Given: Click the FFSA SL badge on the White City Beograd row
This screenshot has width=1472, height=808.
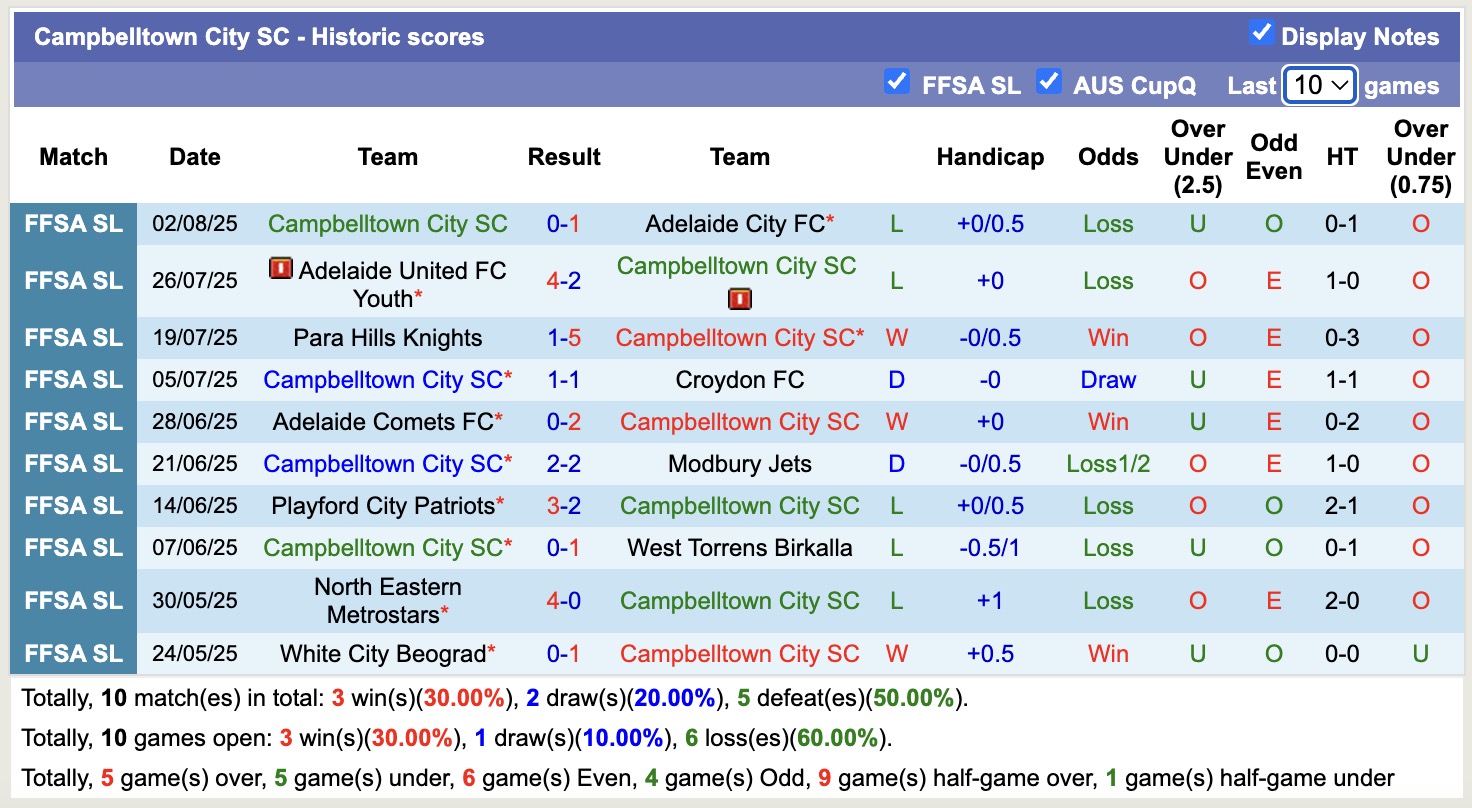Looking at the screenshot, I should point(74,653).
